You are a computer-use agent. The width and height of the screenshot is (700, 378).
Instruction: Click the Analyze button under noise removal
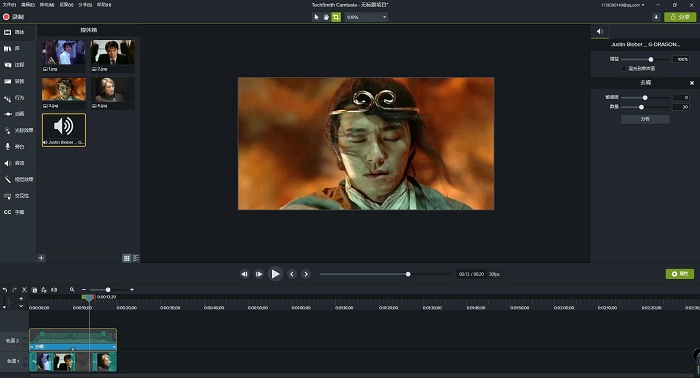click(645, 119)
